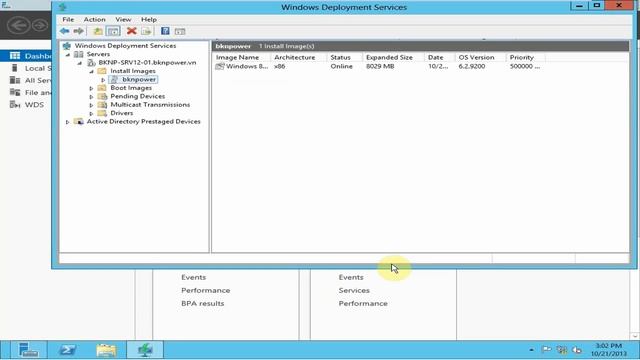Expand the Boot Images folder
The width and height of the screenshot is (640, 360).
pyautogui.click(x=91, y=88)
